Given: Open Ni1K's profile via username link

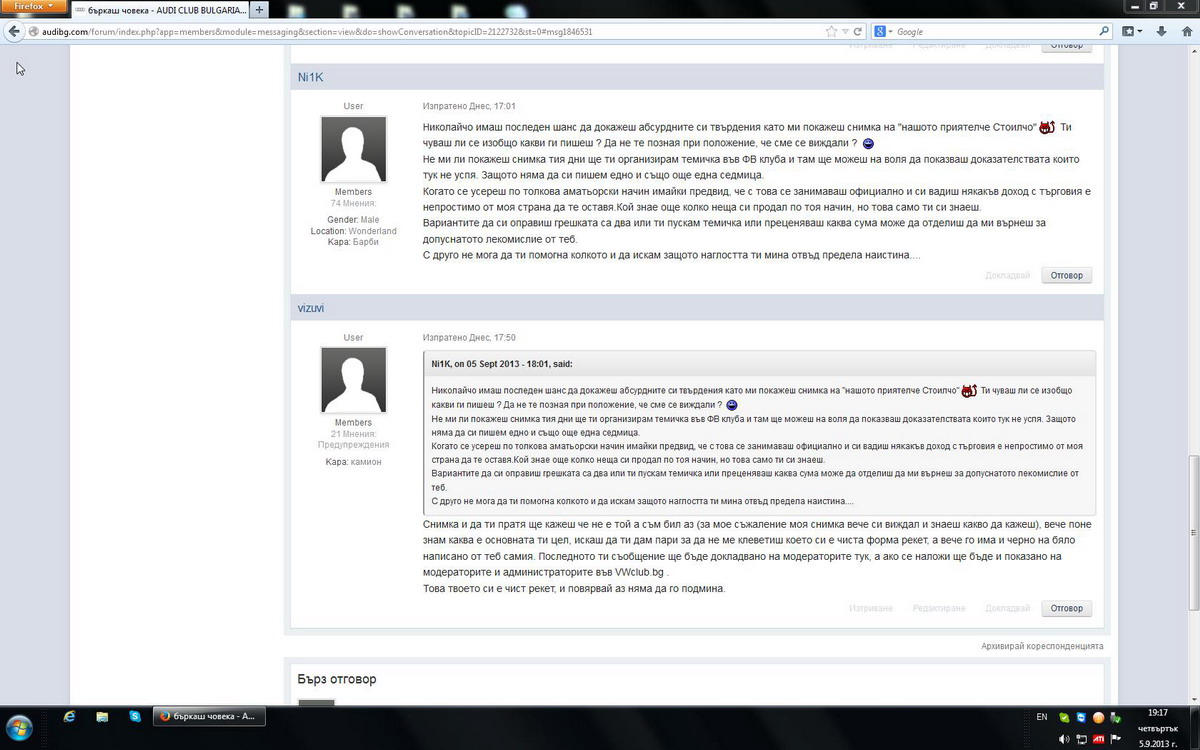Looking at the screenshot, I should [310, 77].
